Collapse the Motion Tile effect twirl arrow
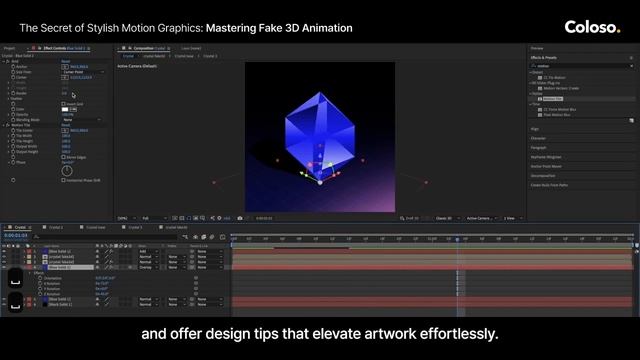640x360 pixels. click(x=4, y=125)
